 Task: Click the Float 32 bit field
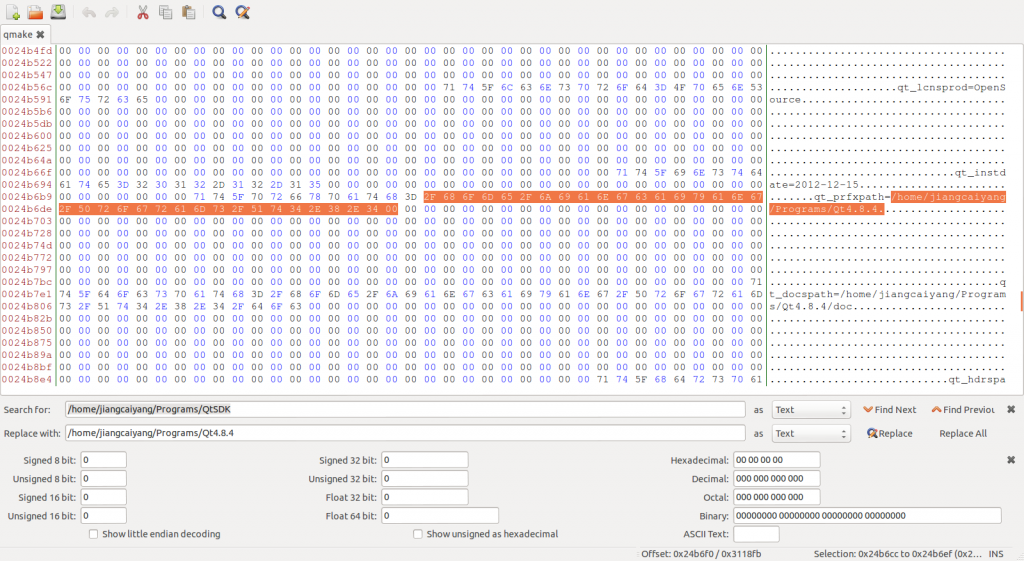pyautogui.click(x=424, y=497)
